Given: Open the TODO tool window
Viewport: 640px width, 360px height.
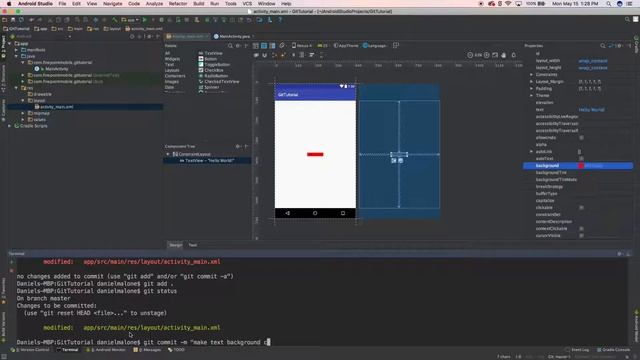Looking at the screenshot, I should coord(176,350).
